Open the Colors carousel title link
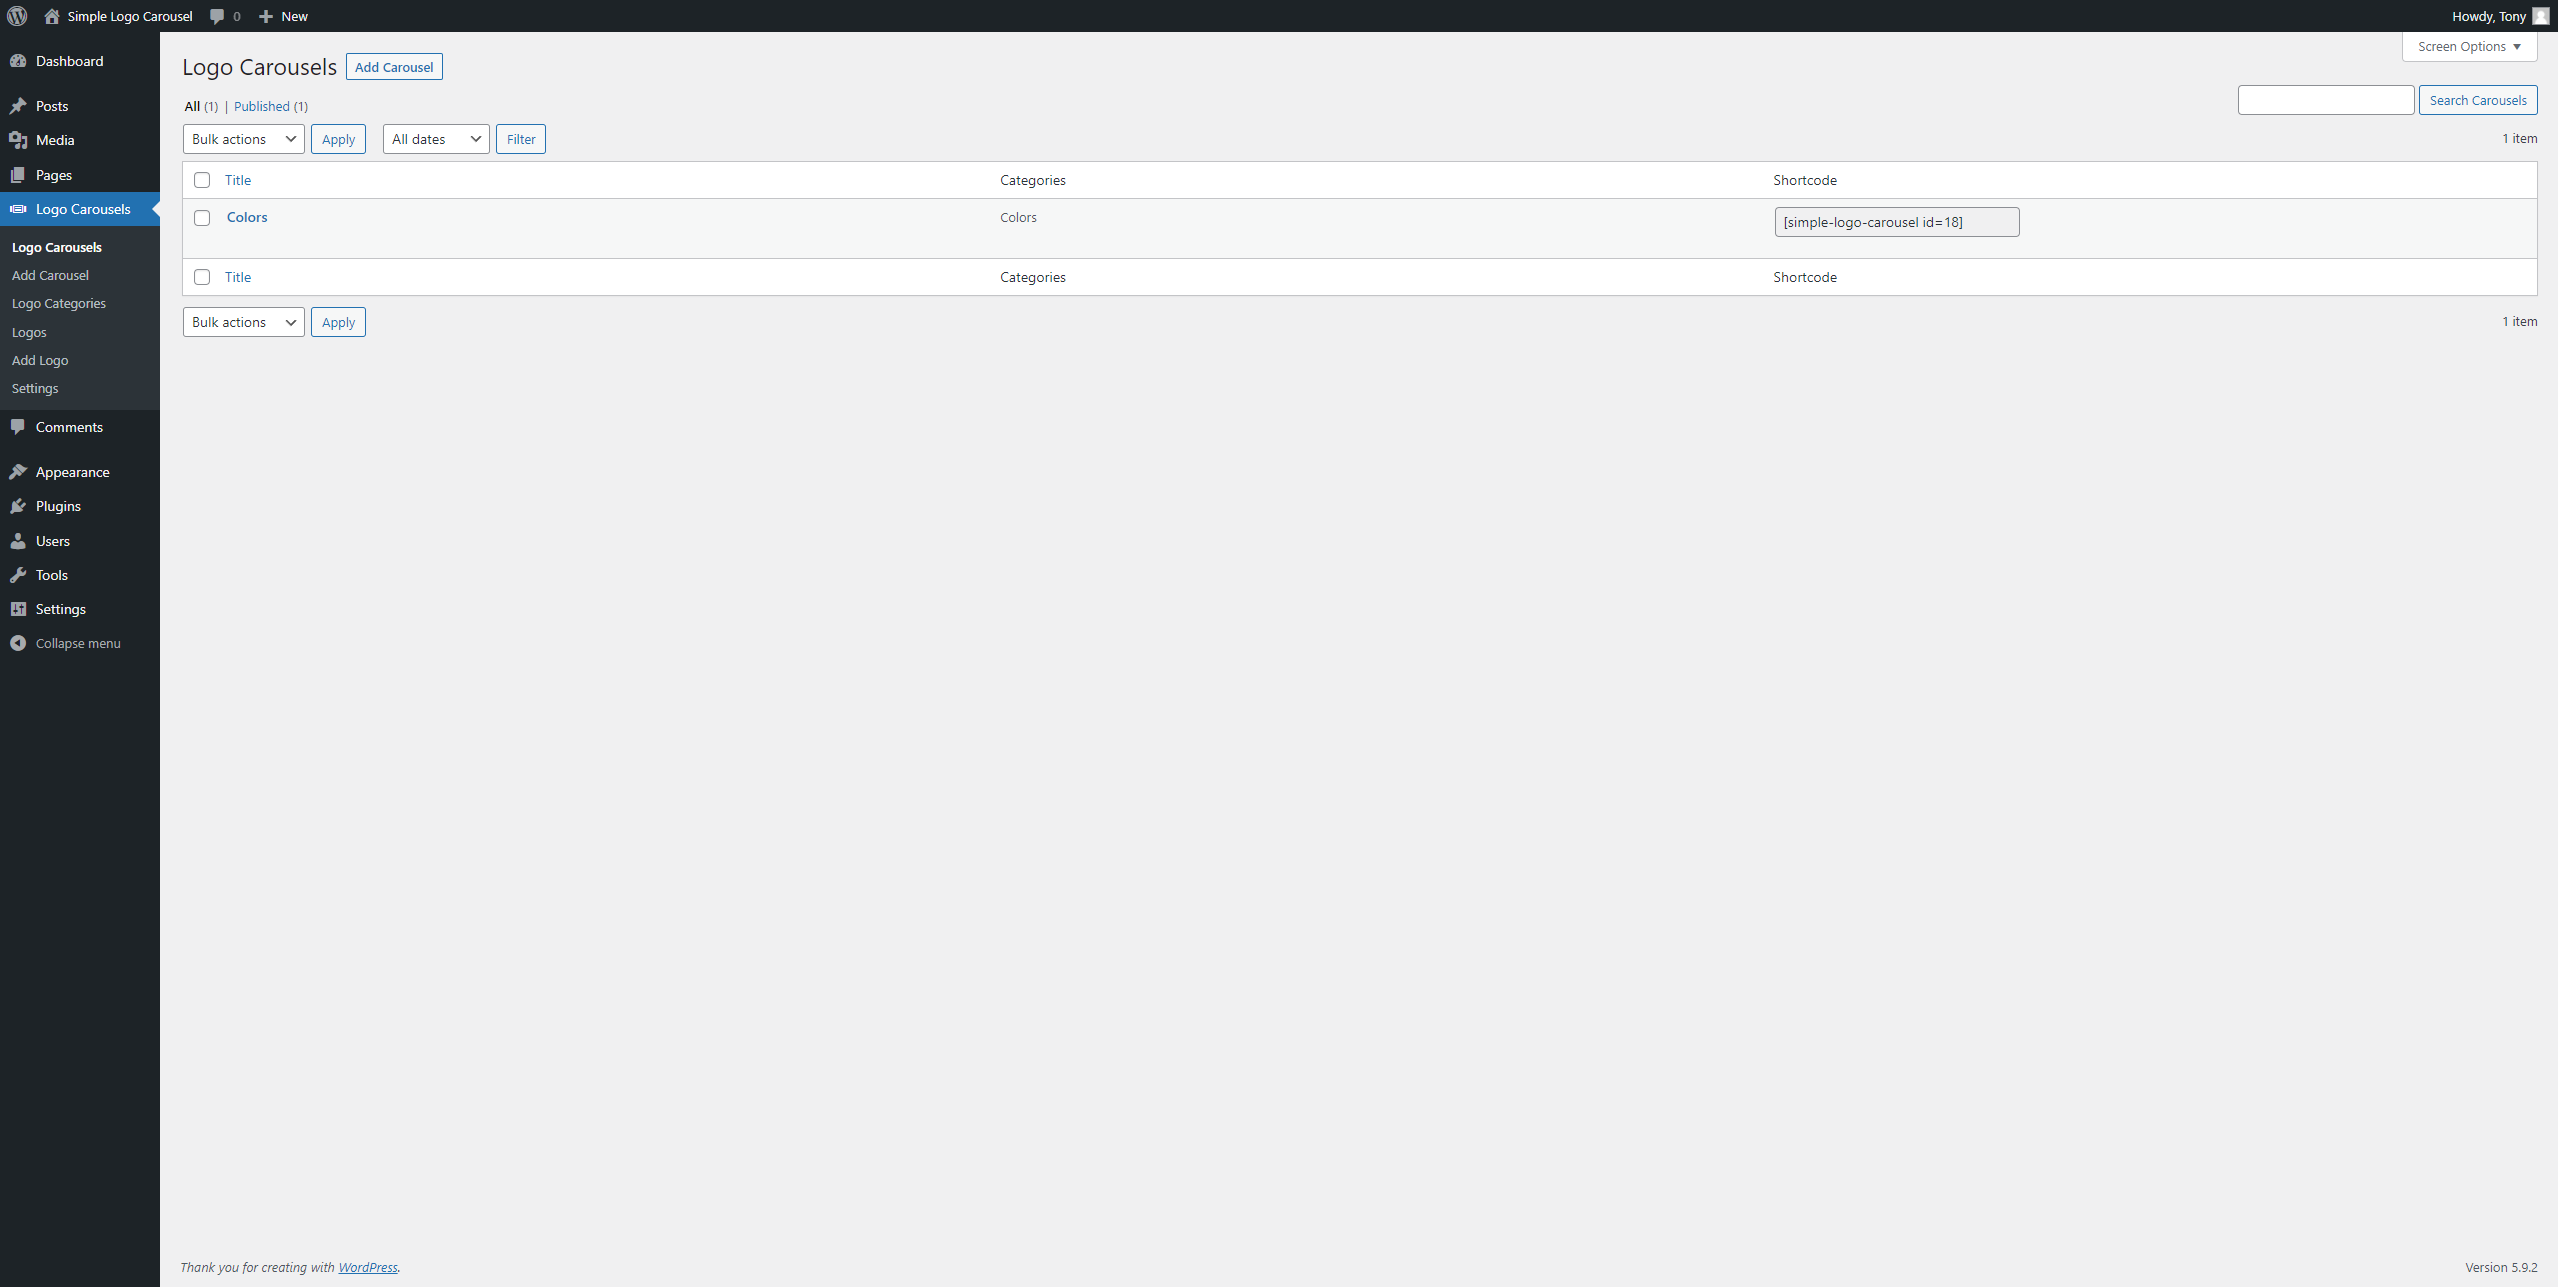 247,217
